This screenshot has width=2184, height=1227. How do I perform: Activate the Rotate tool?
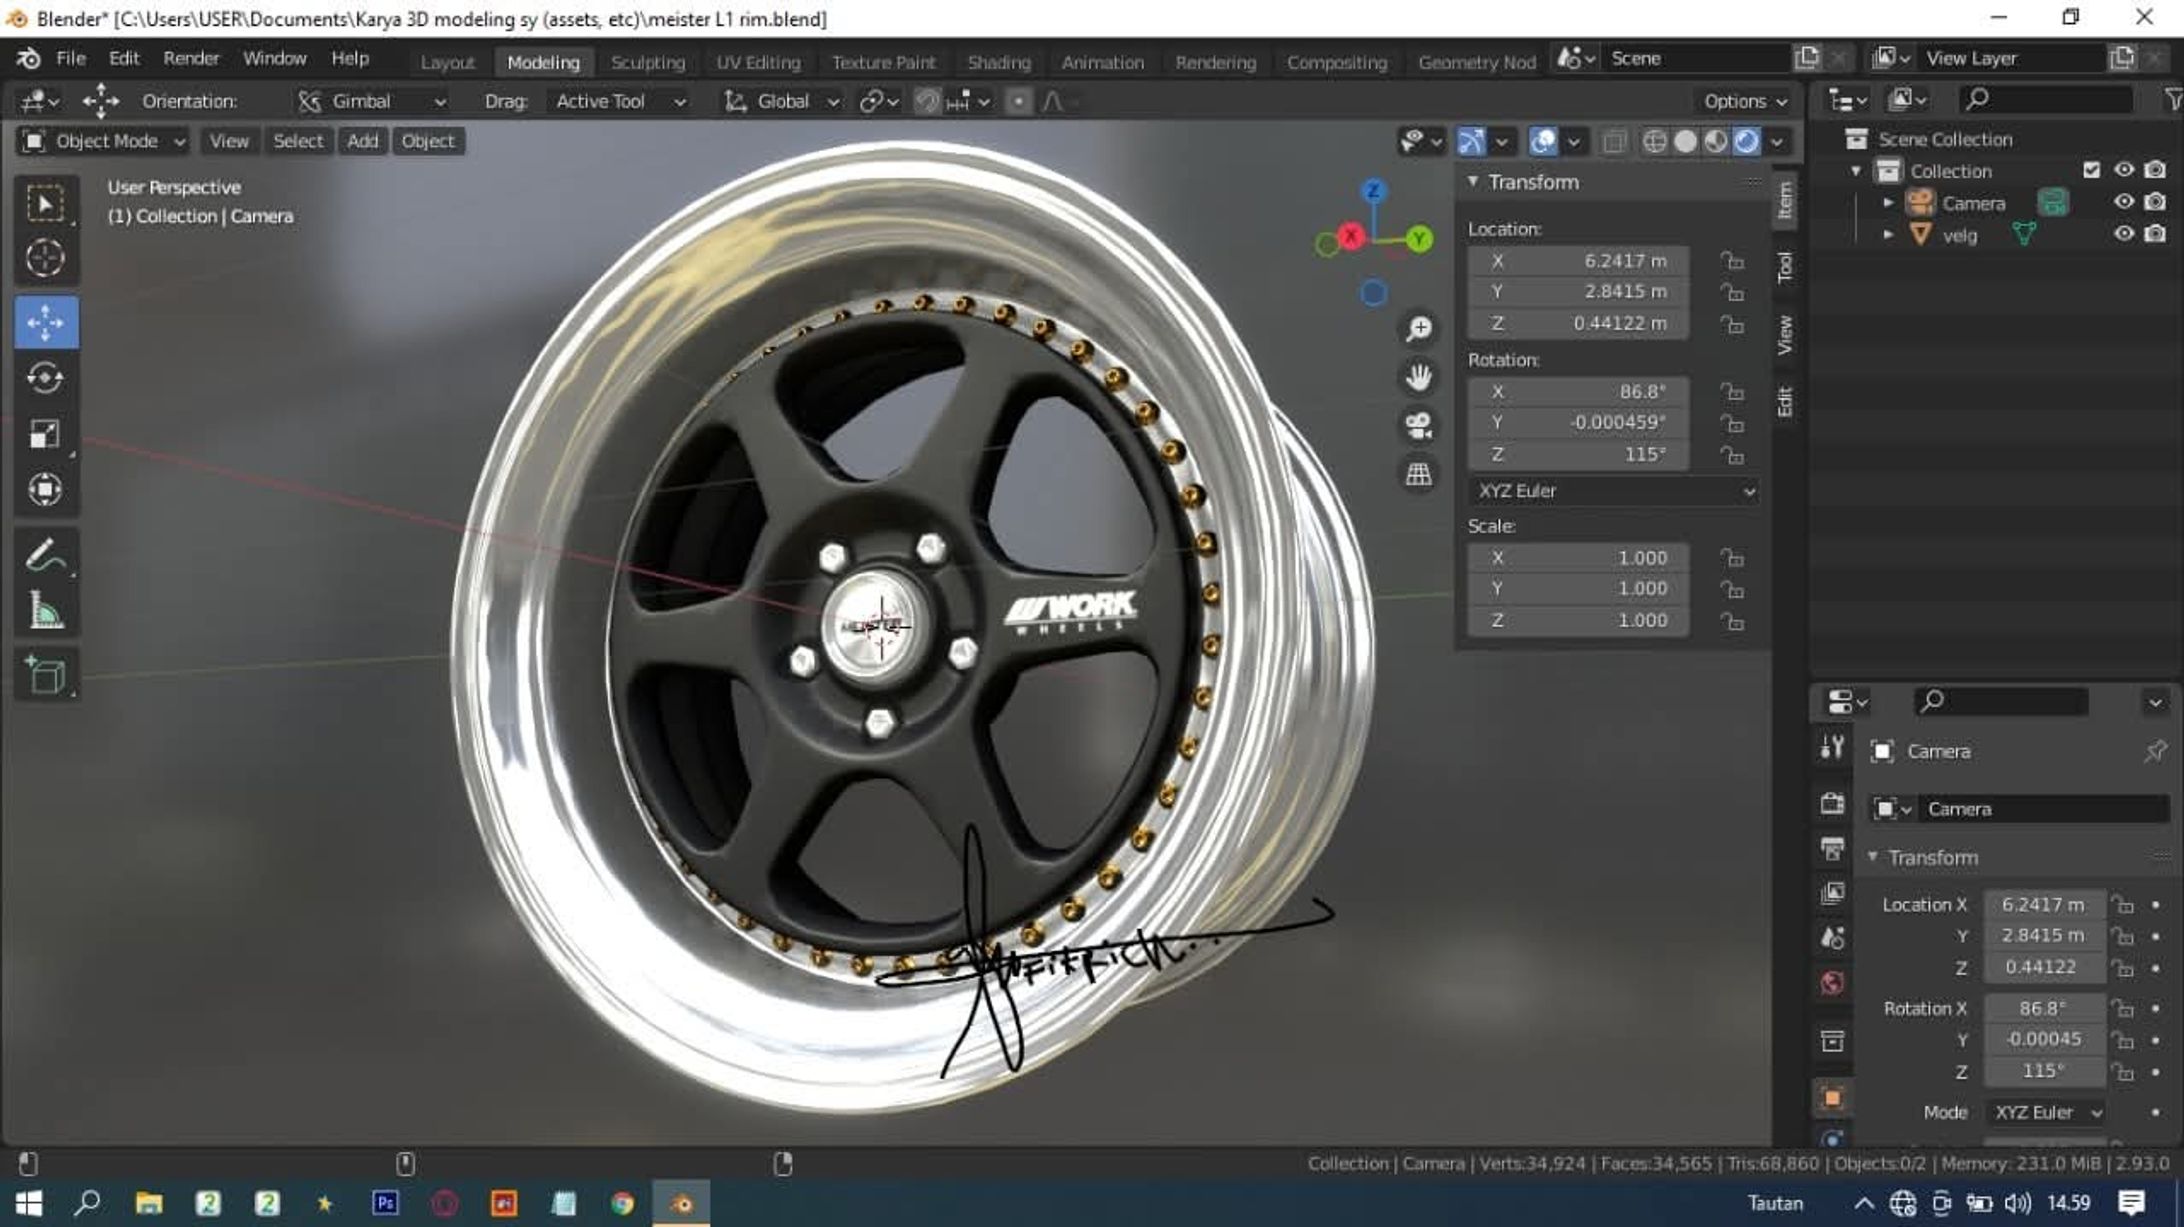45,378
